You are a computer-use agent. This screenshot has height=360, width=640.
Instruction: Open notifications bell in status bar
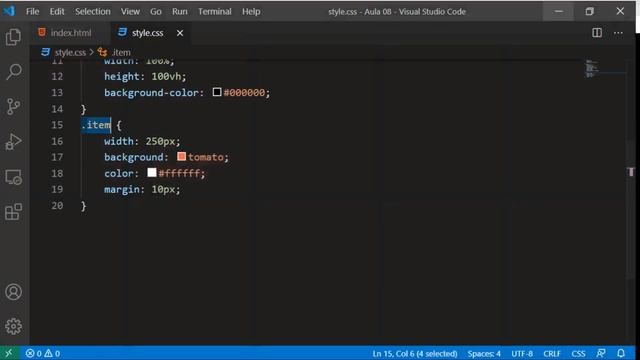621,353
